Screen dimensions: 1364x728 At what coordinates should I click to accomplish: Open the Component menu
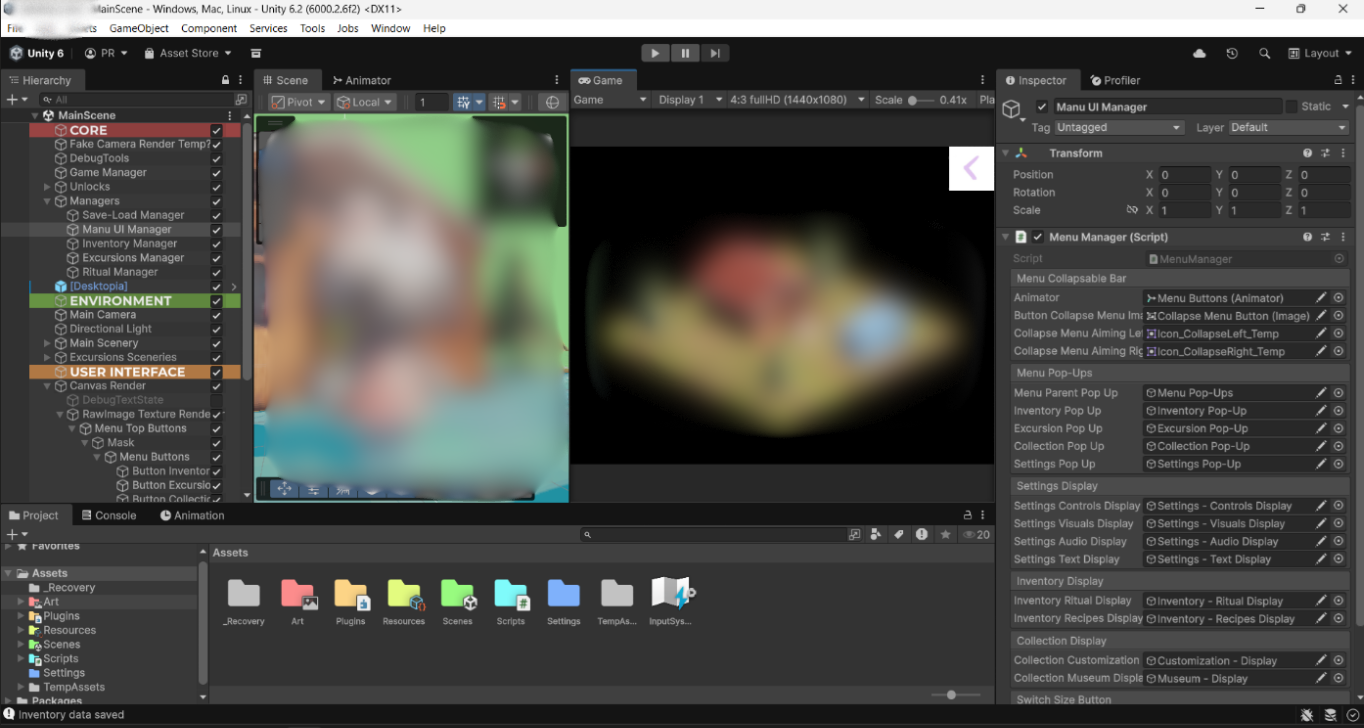[209, 28]
